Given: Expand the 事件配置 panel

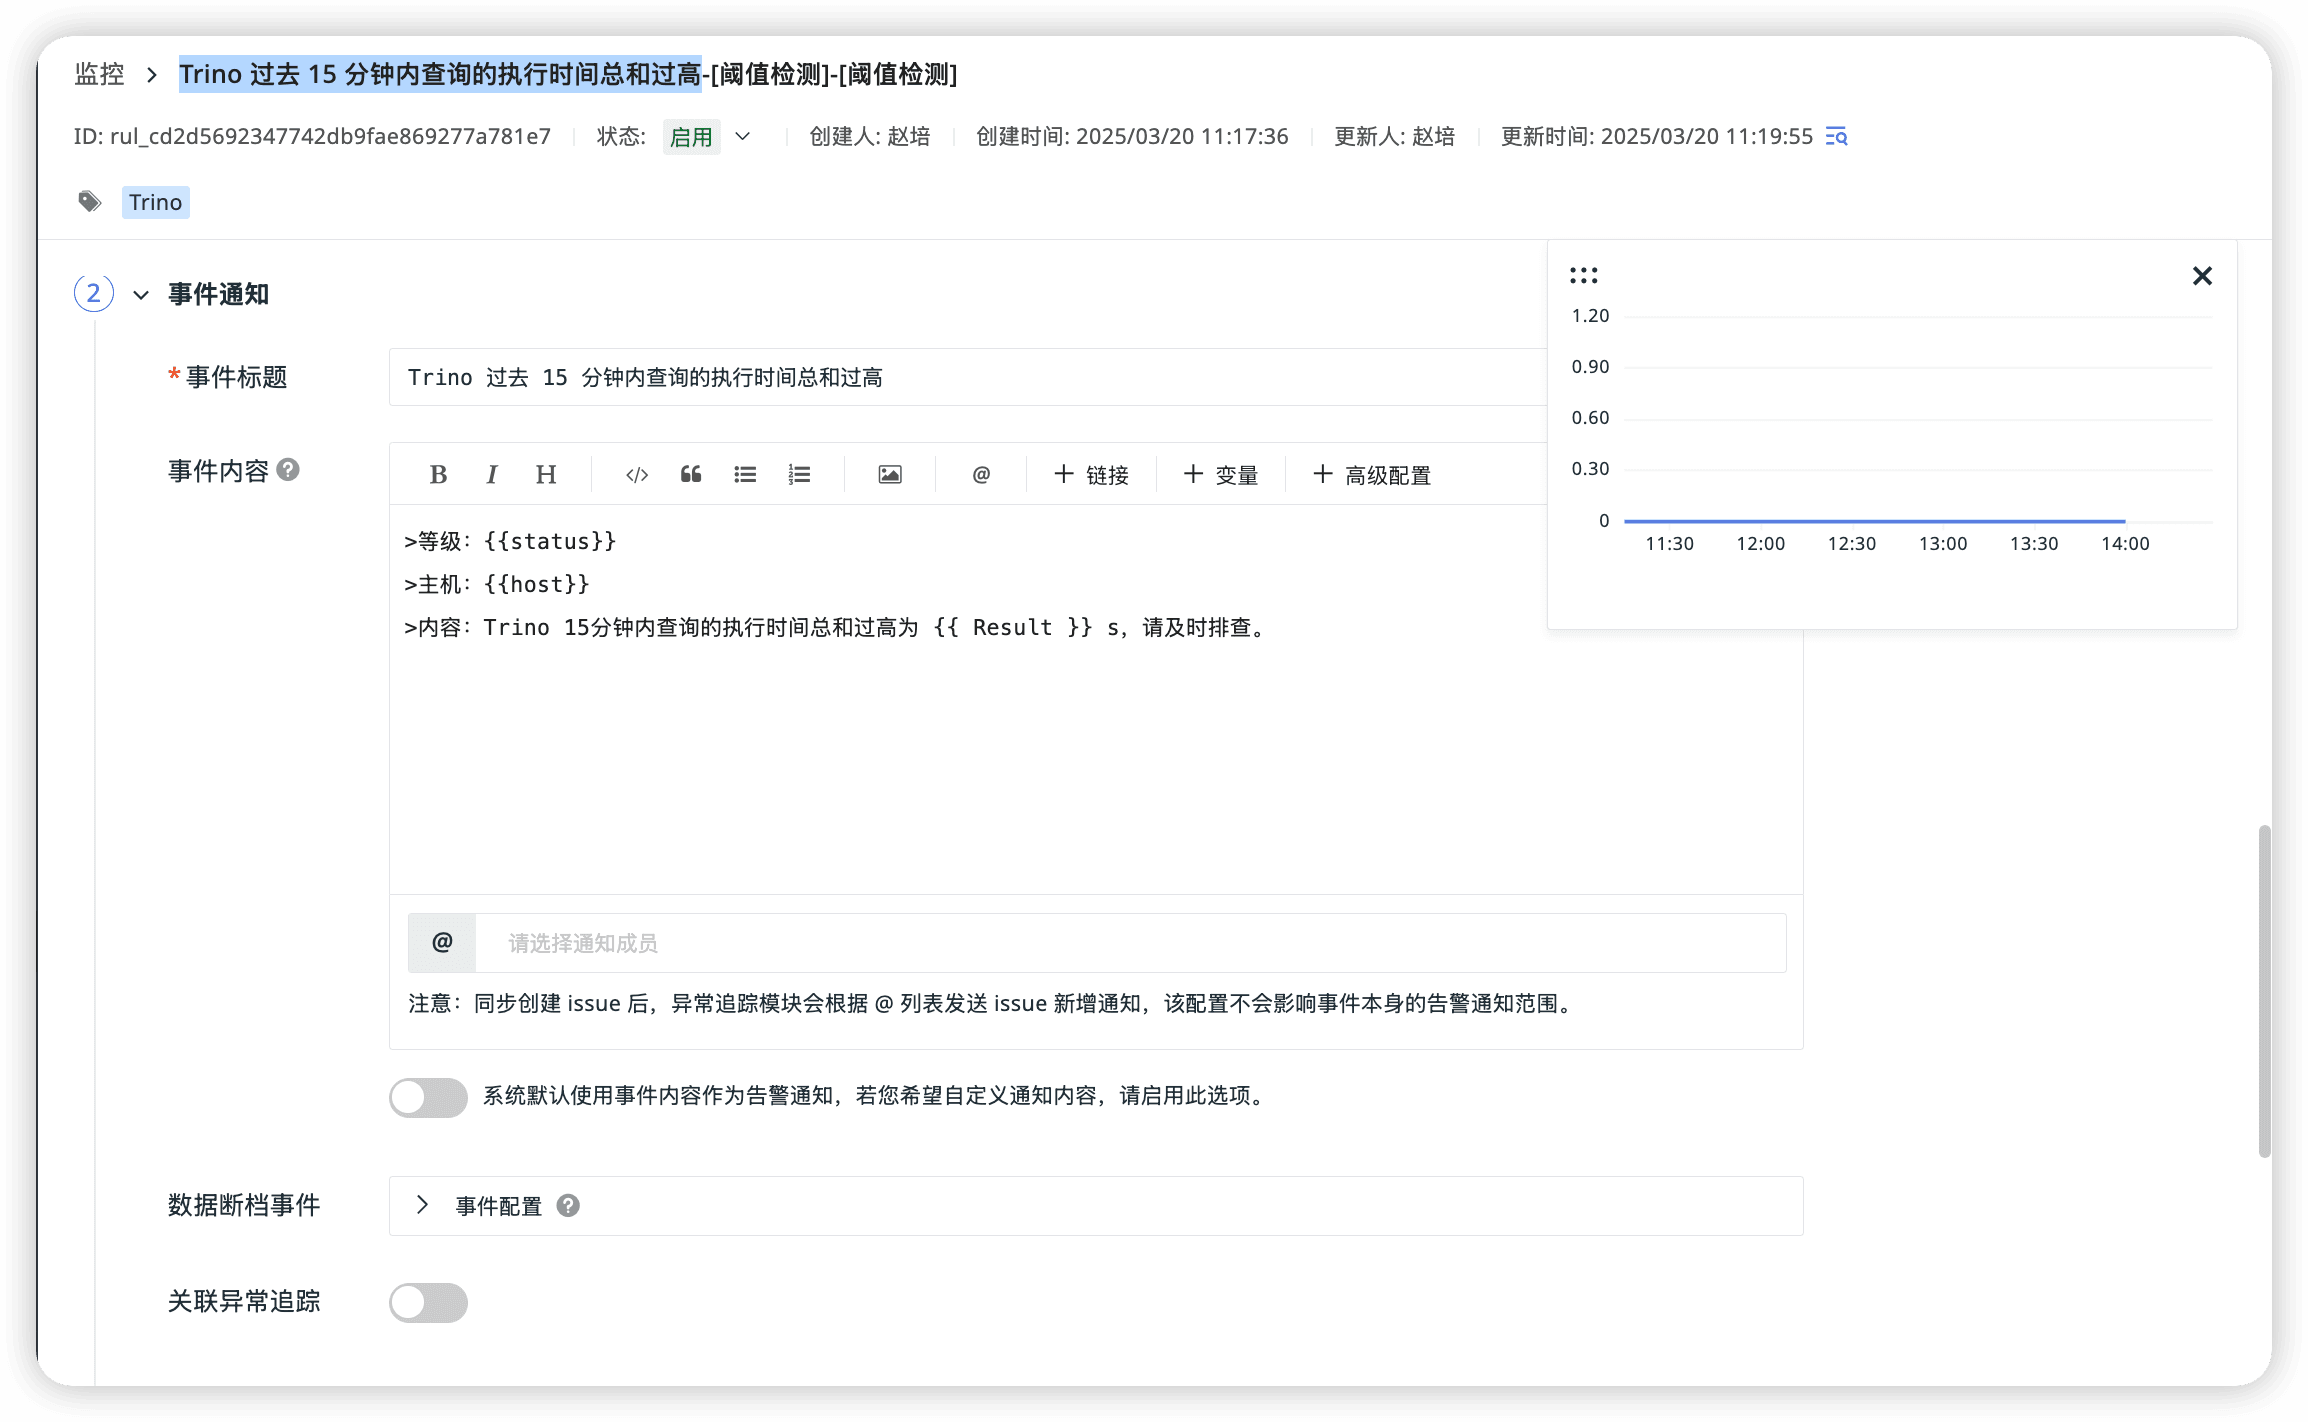Looking at the screenshot, I should (423, 1205).
